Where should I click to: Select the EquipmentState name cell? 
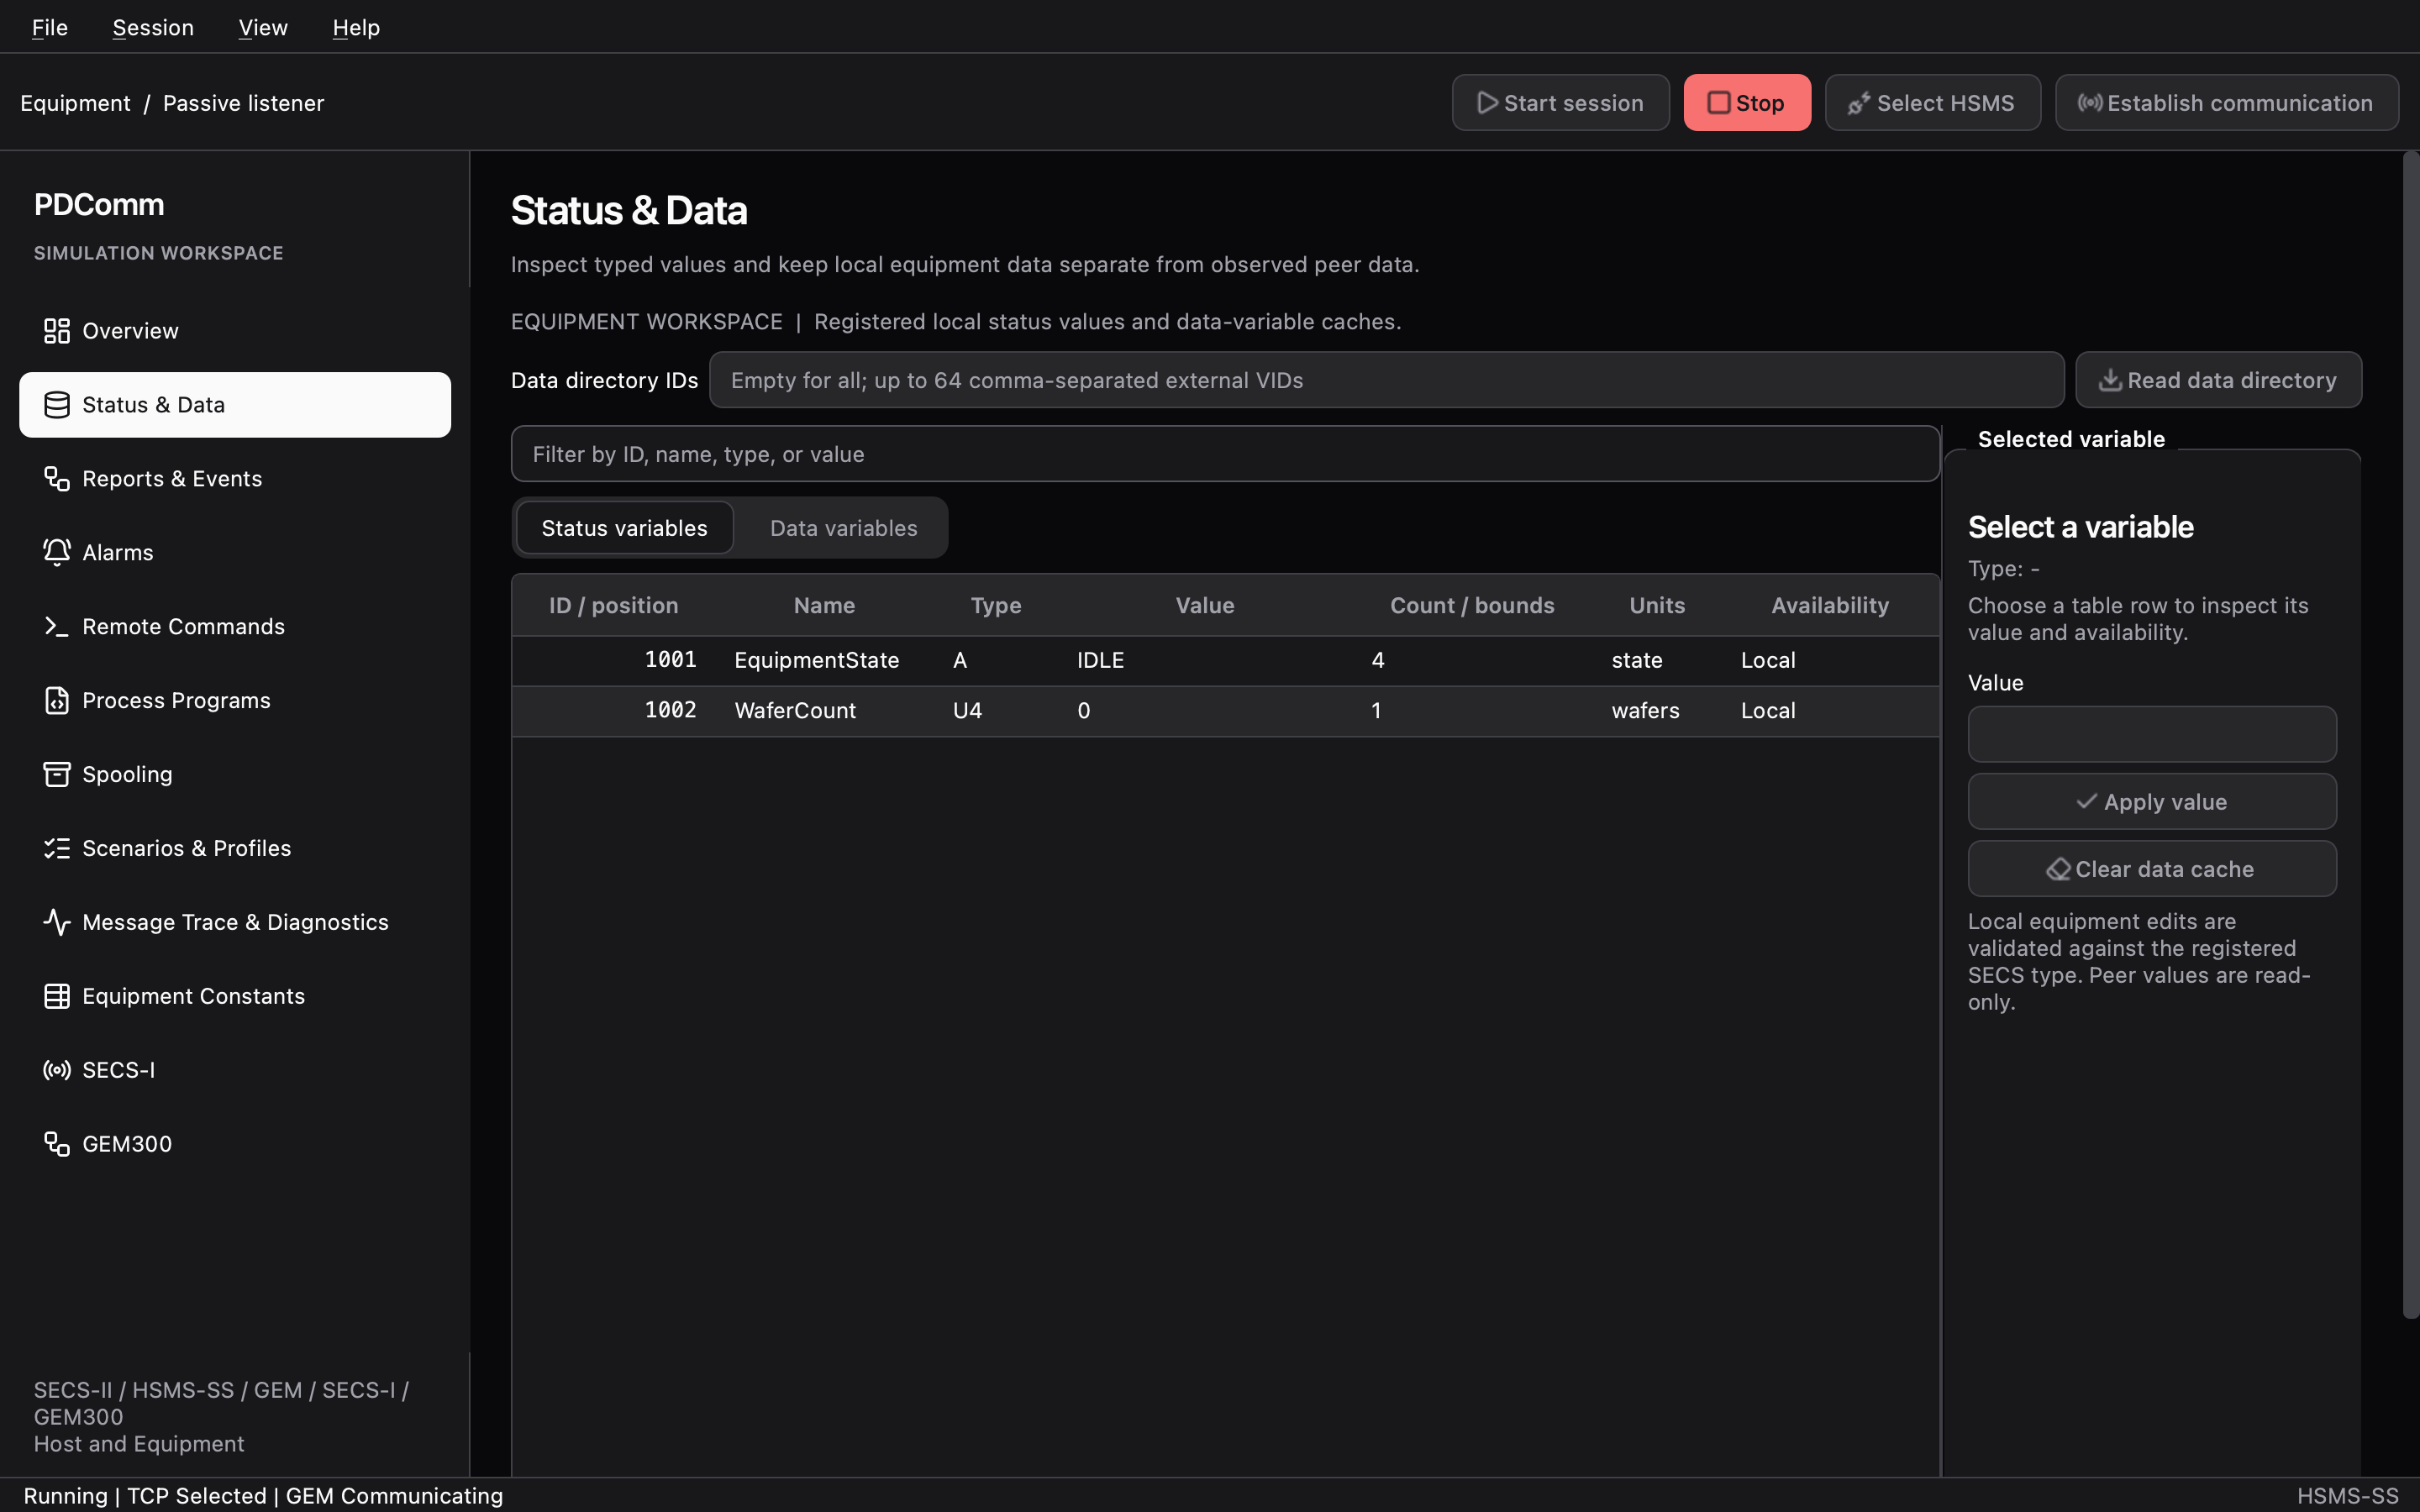817,661
